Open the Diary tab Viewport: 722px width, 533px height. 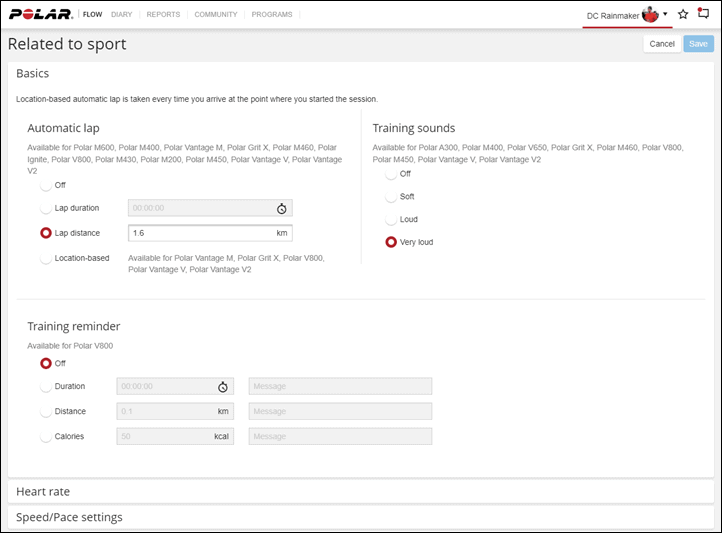pyautogui.click(x=122, y=14)
